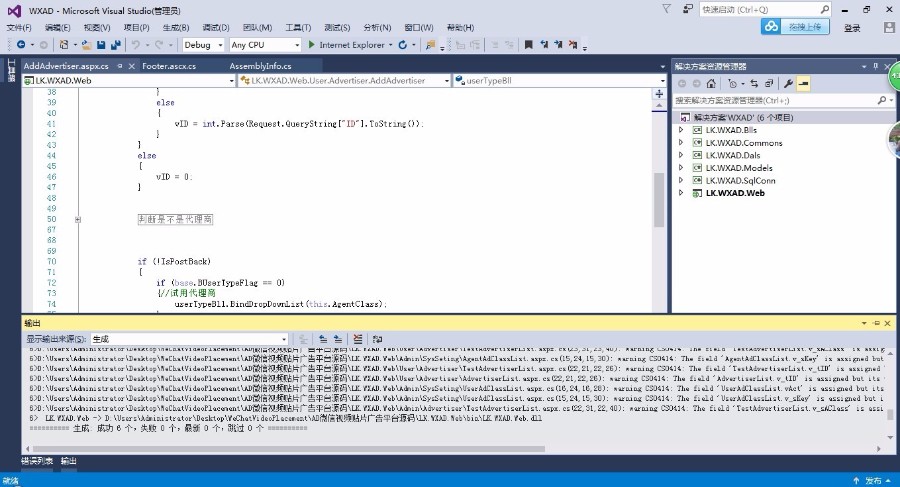The height and width of the screenshot is (487, 900).
Task: Click the Undo arrow icon
Action: [135, 45]
